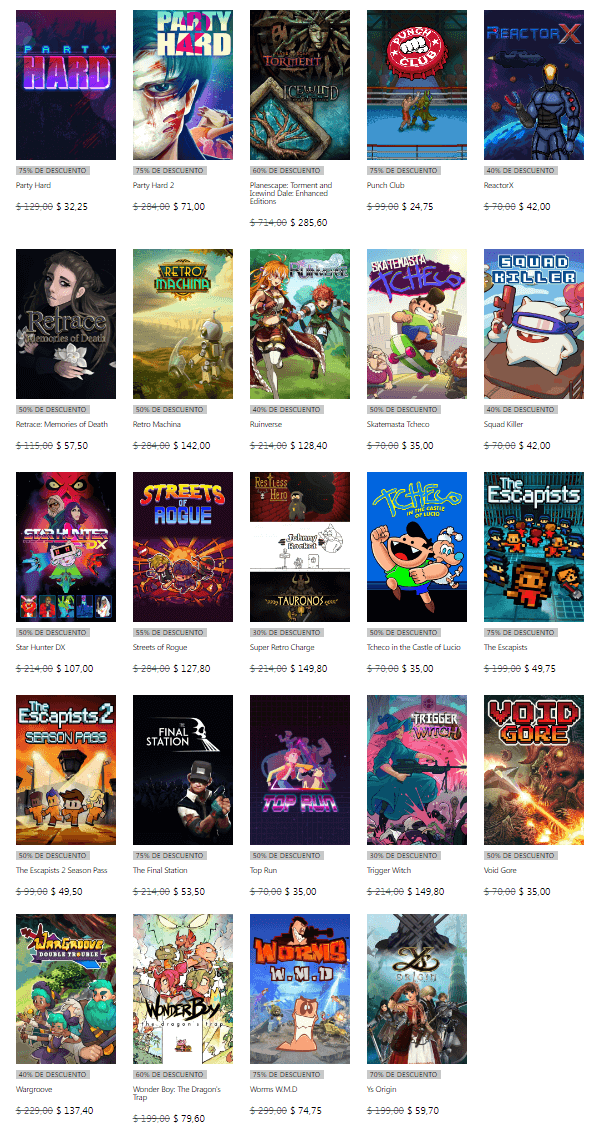612x1136 pixels.
Task: Open Retro Machina cover image
Action: [x=183, y=324]
